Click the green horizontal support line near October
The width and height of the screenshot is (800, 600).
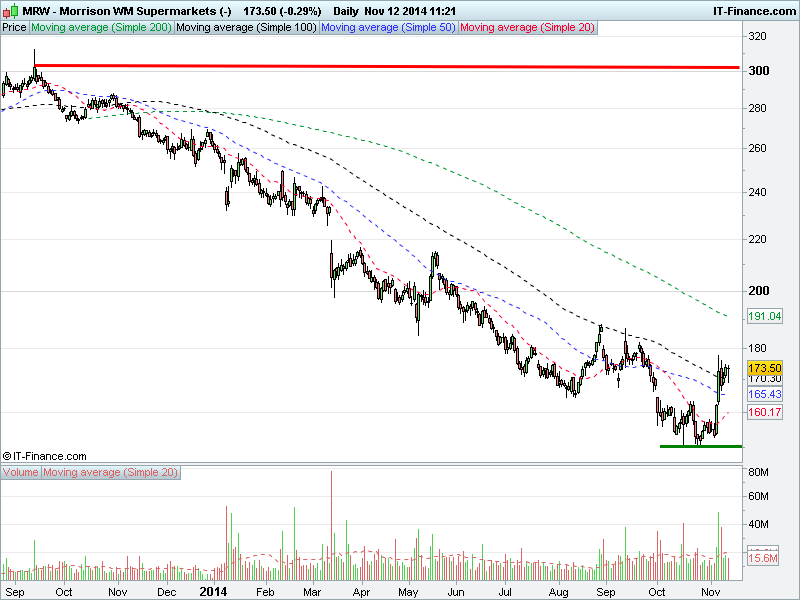coord(701,446)
